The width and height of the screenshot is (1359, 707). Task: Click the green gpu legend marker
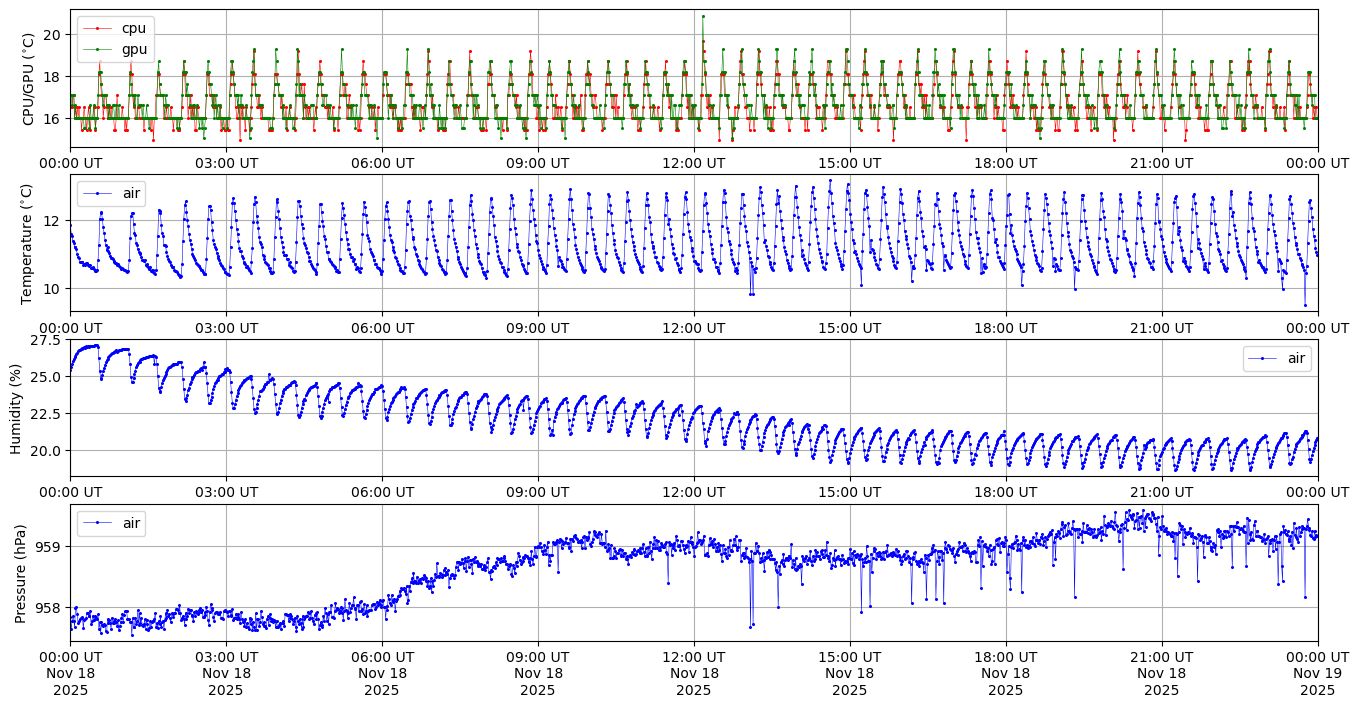coord(97,47)
